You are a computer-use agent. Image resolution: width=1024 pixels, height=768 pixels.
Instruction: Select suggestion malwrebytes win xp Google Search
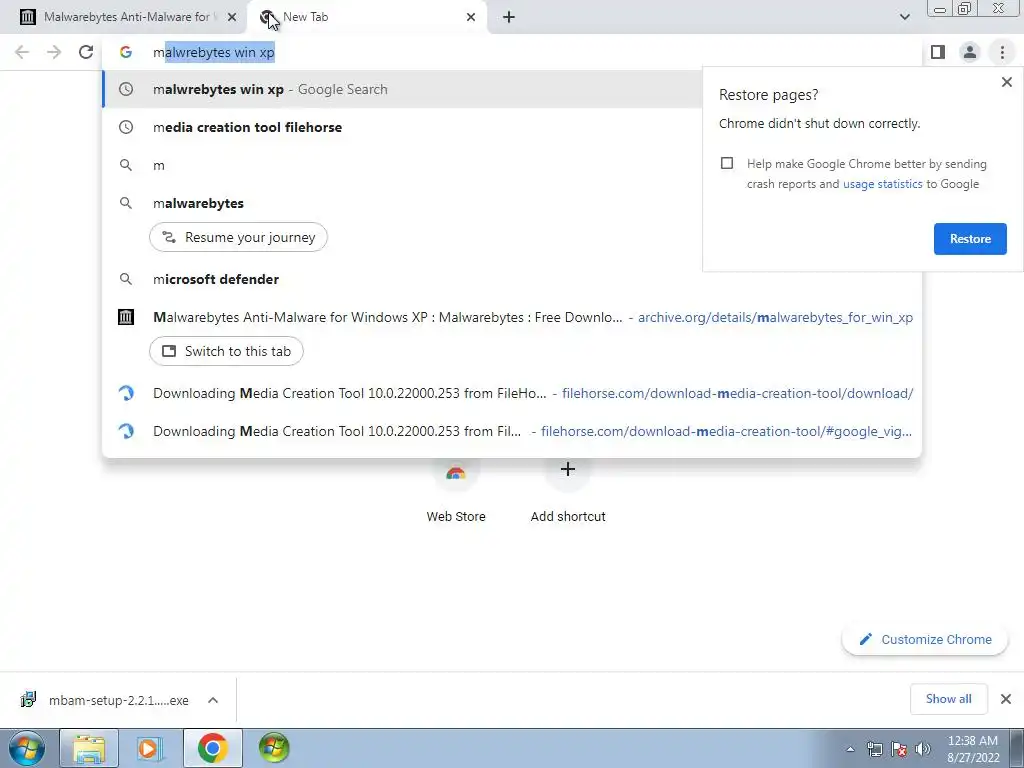click(x=402, y=89)
